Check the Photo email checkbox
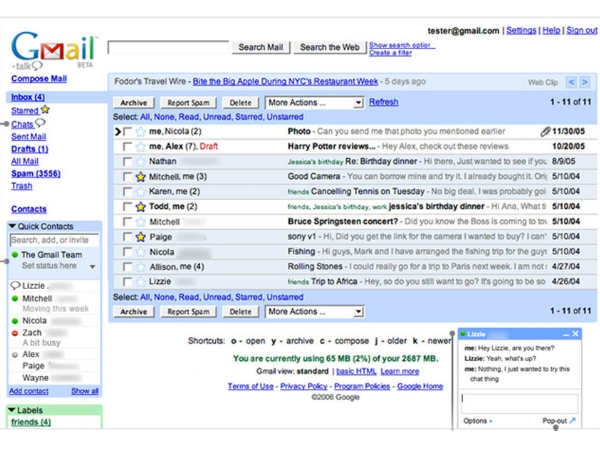The image size is (600, 450). pyautogui.click(x=127, y=132)
